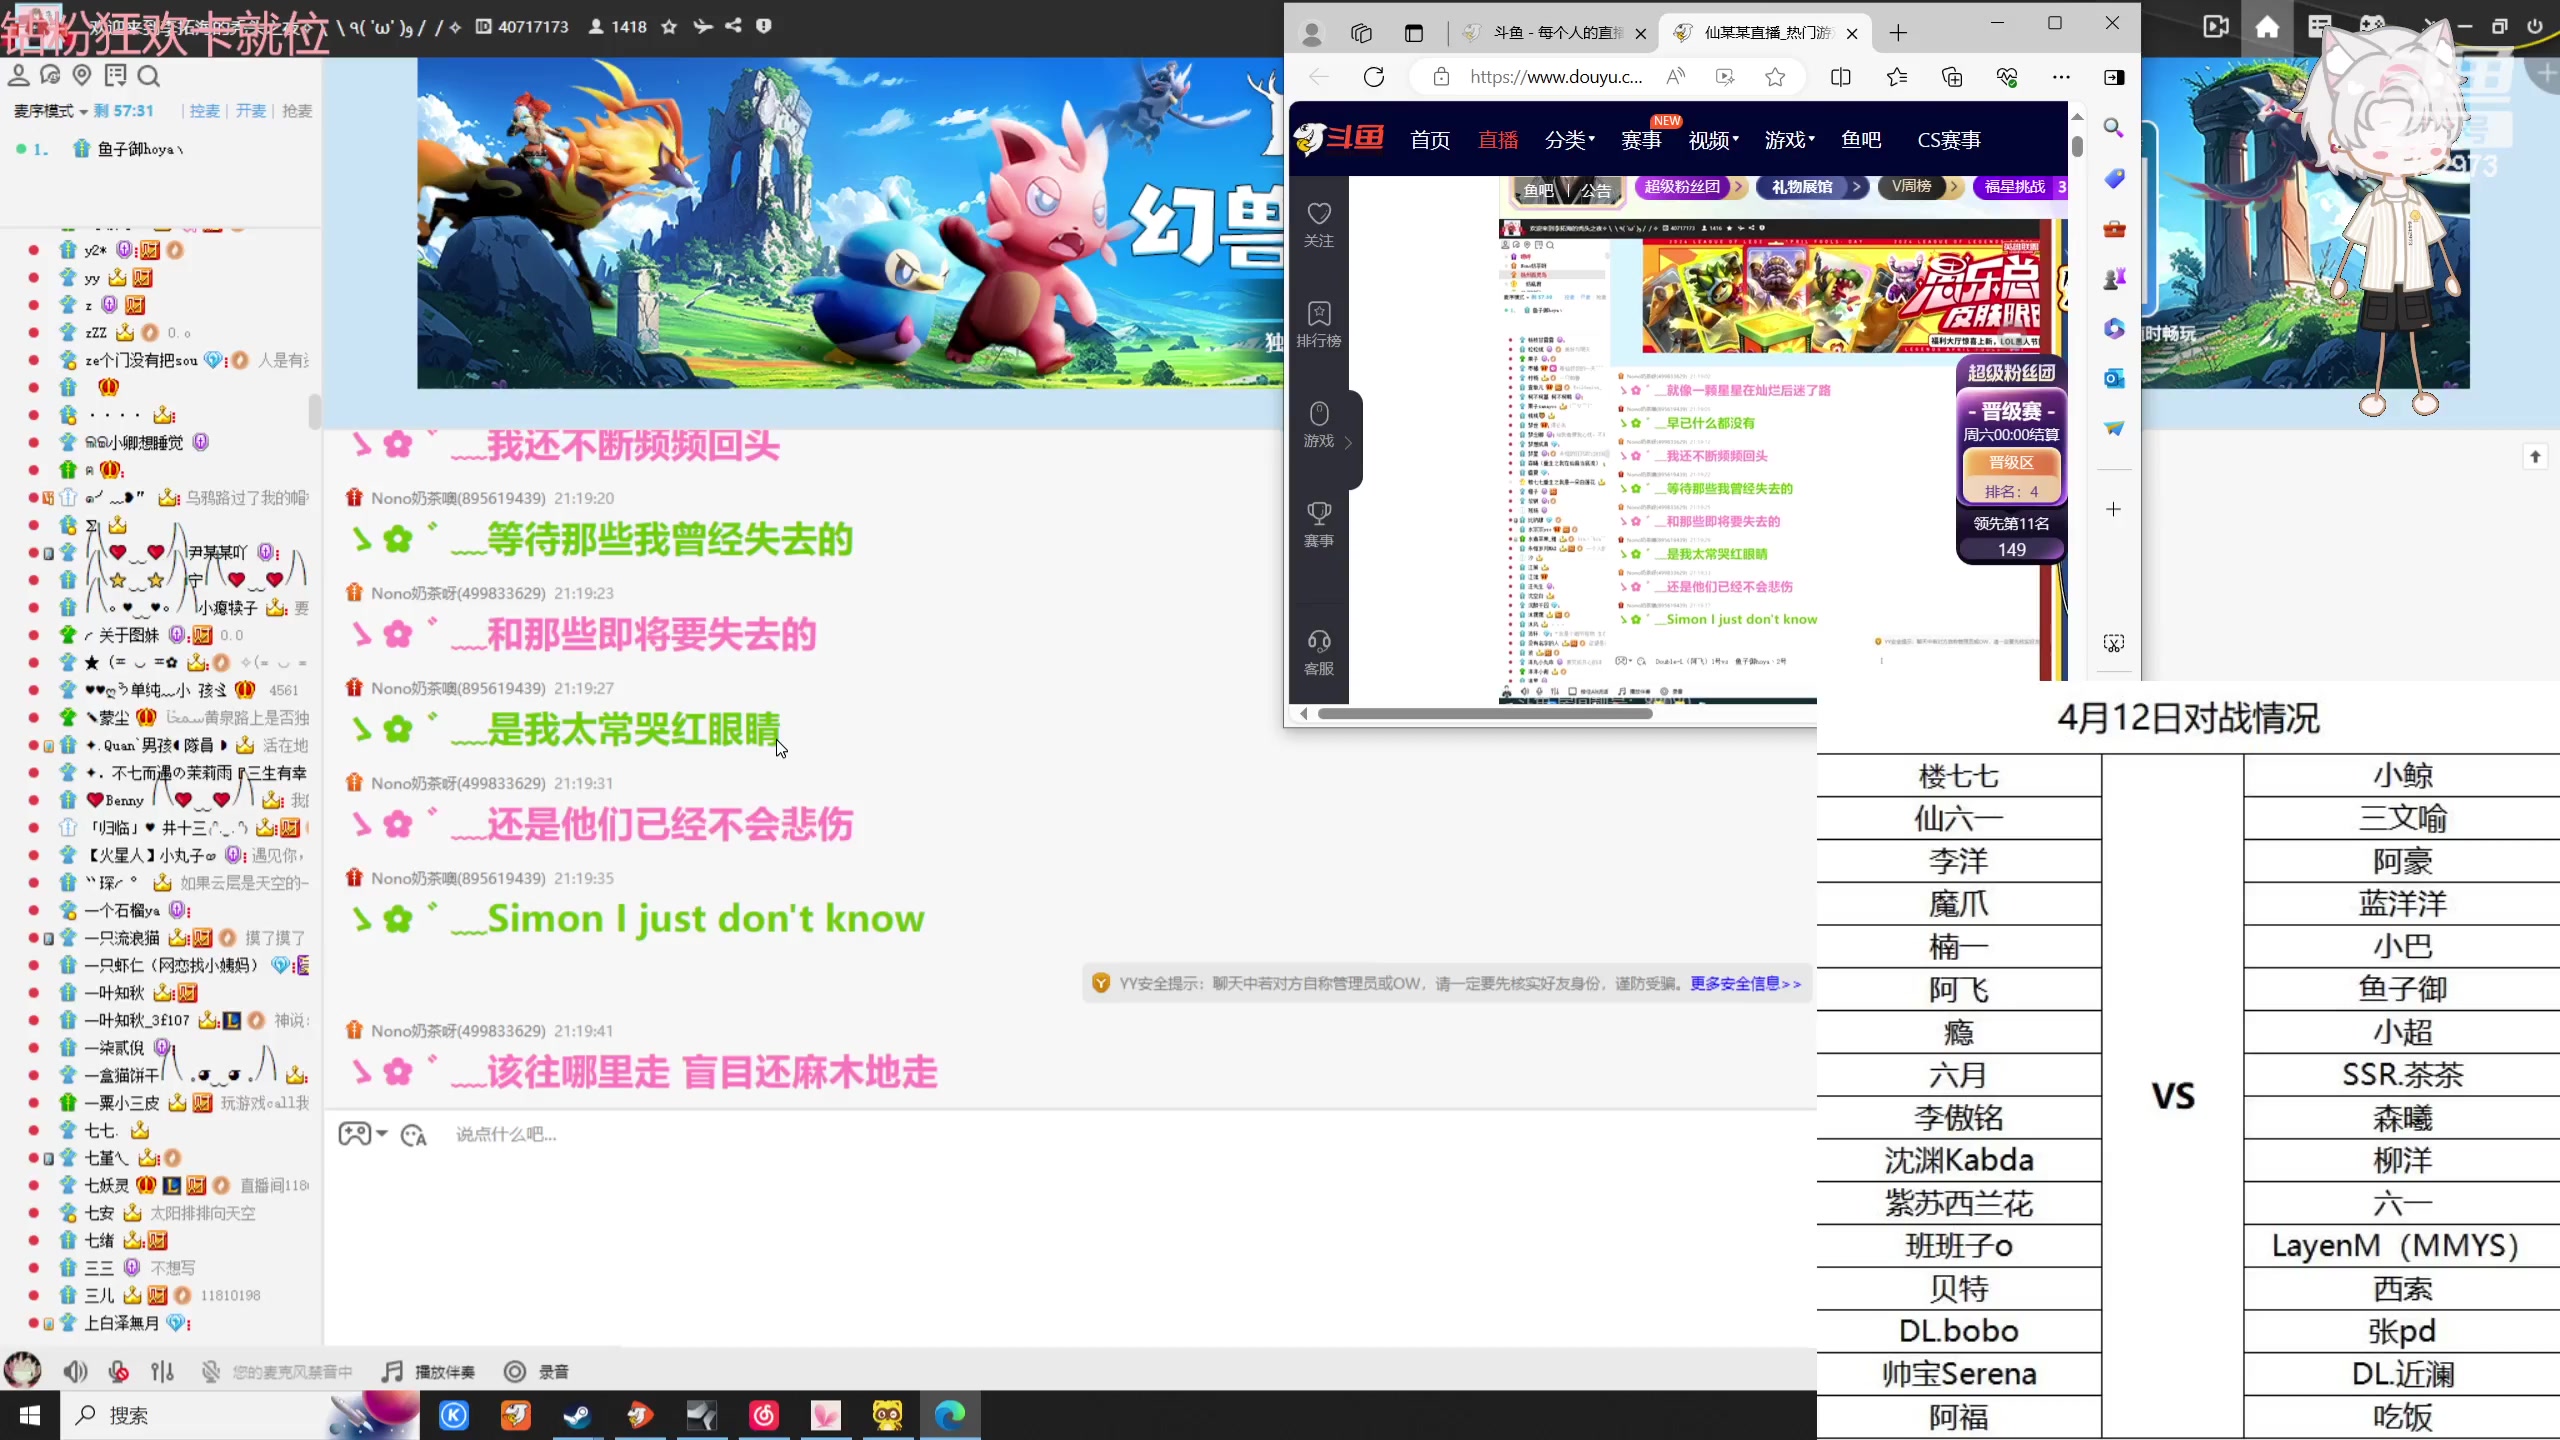
Task: Toggle Edge vertical tabs icon
Action: tap(1413, 33)
